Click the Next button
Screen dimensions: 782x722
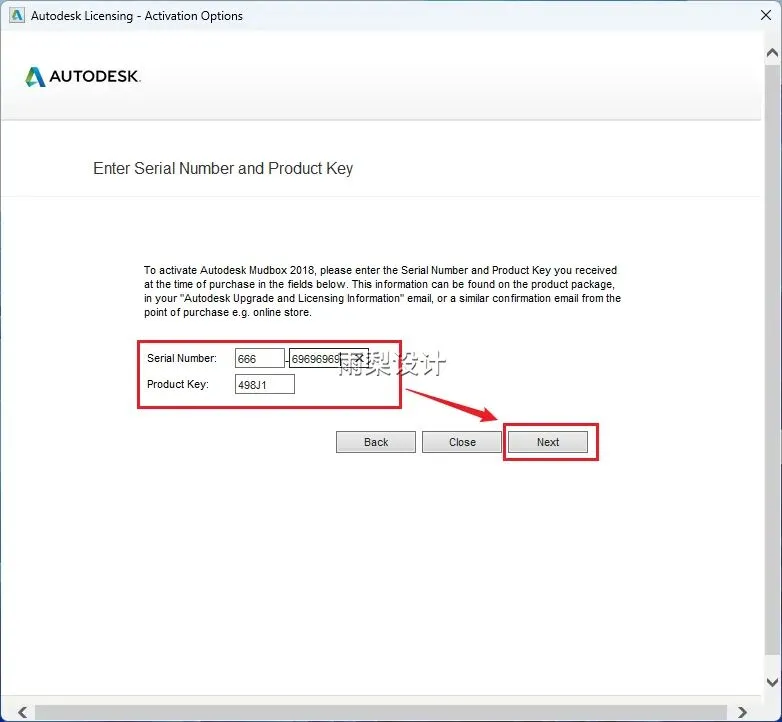click(x=548, y=442)
